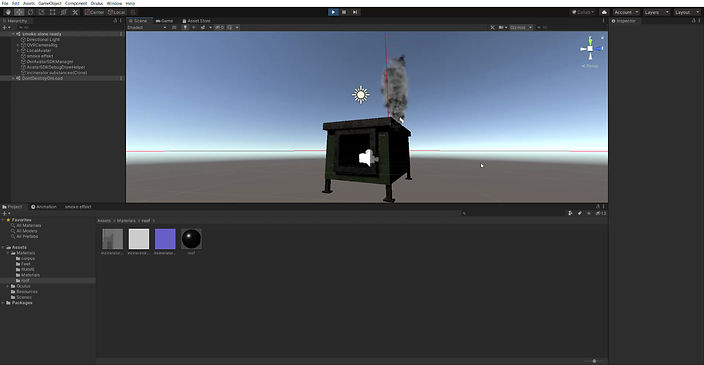Switch to the Animation tab

[x=44, y=207]
